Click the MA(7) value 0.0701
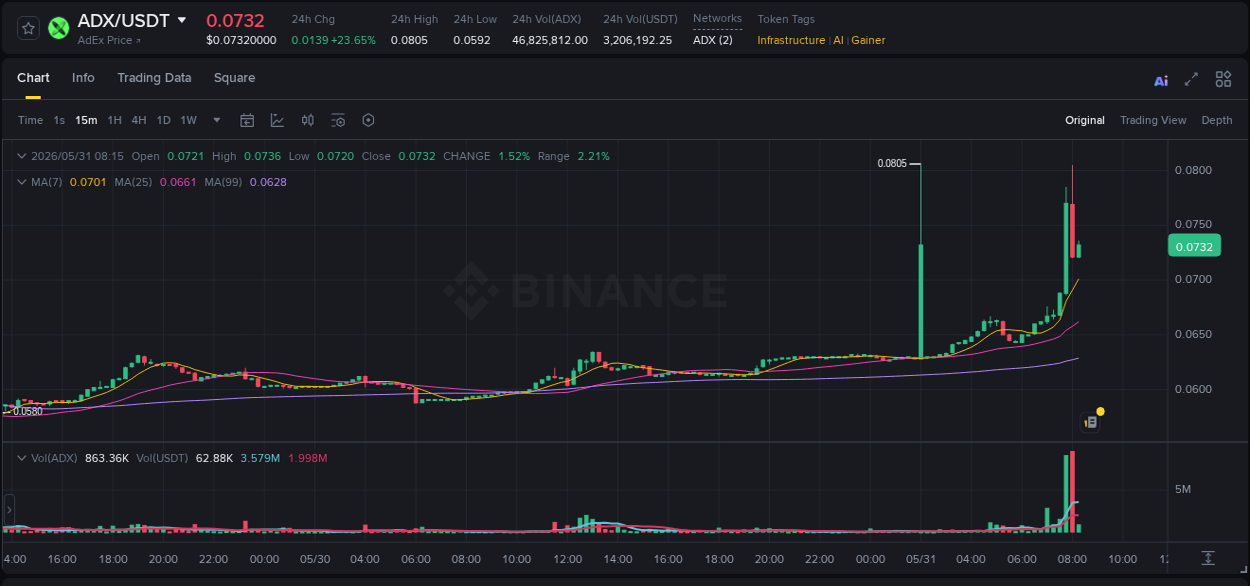Image resolution: width=1250 pixels, height=586 pixels. (87, 182)
